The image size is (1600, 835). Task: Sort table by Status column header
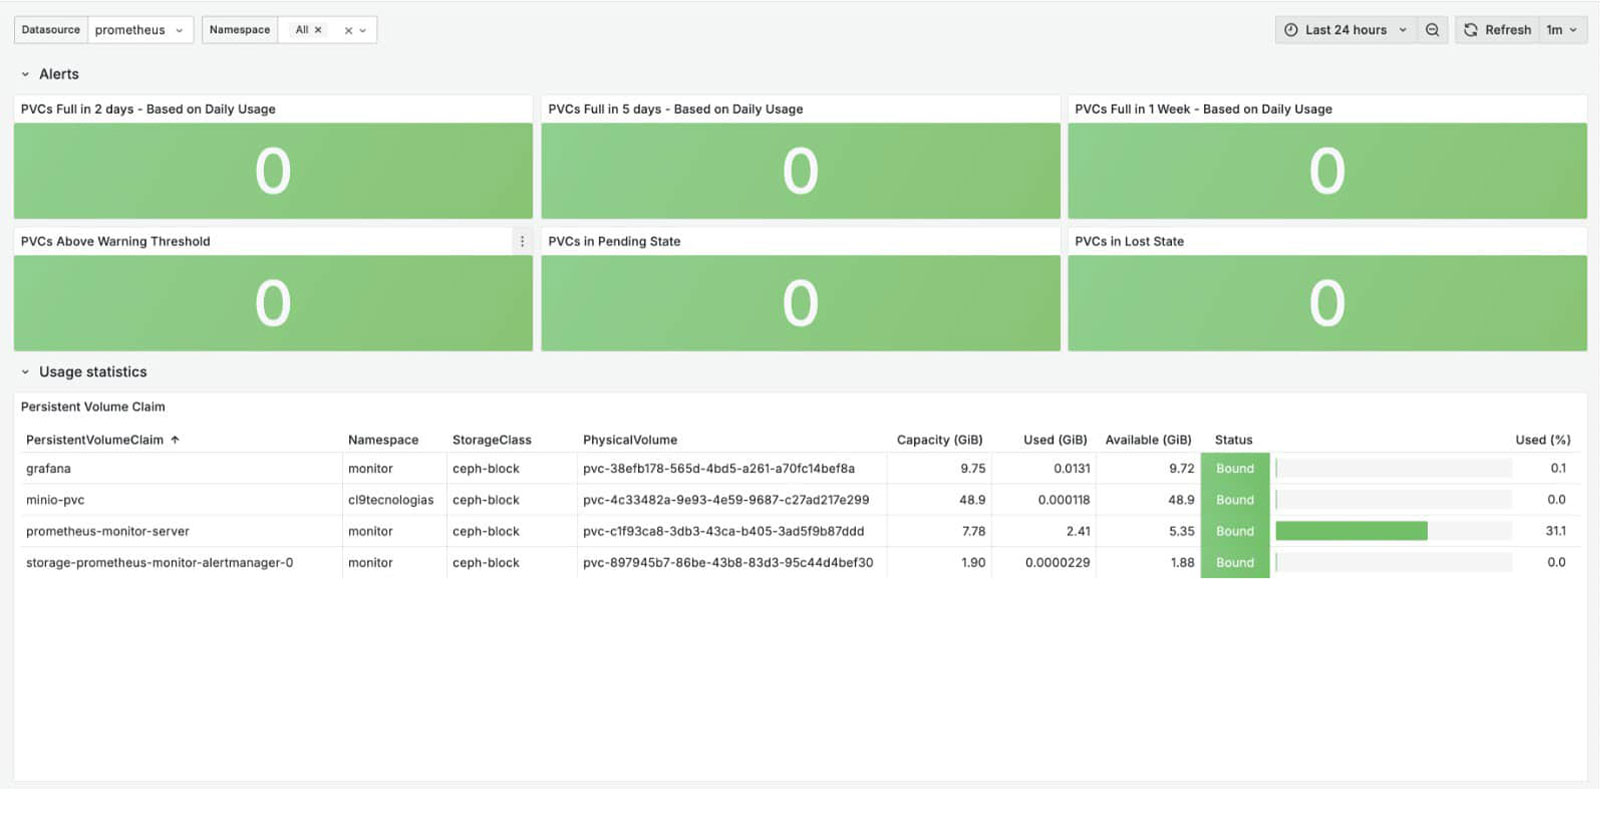[x=1233, y=440]
